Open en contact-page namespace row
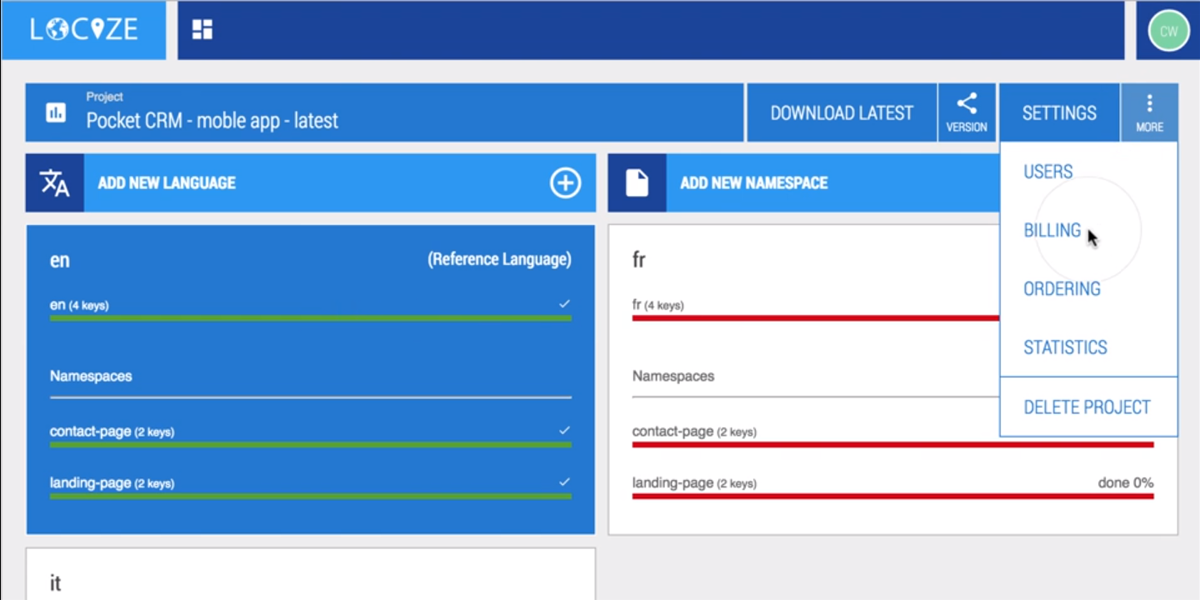Image resolution: width=1200 pixels, height=600 pixels. tap(310, 433)
